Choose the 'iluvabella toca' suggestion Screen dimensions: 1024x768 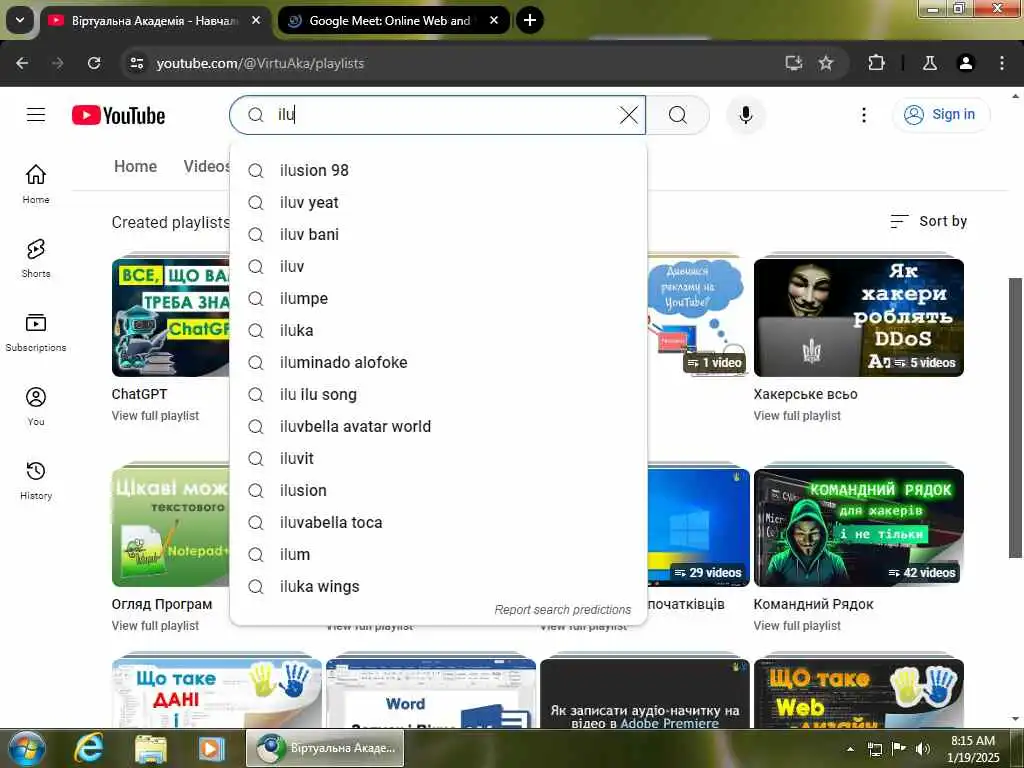click(x=438, y=522)
